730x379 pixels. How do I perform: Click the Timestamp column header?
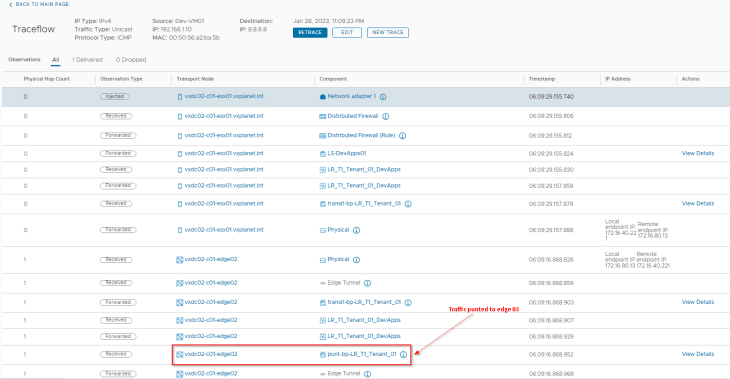(542, 79)
